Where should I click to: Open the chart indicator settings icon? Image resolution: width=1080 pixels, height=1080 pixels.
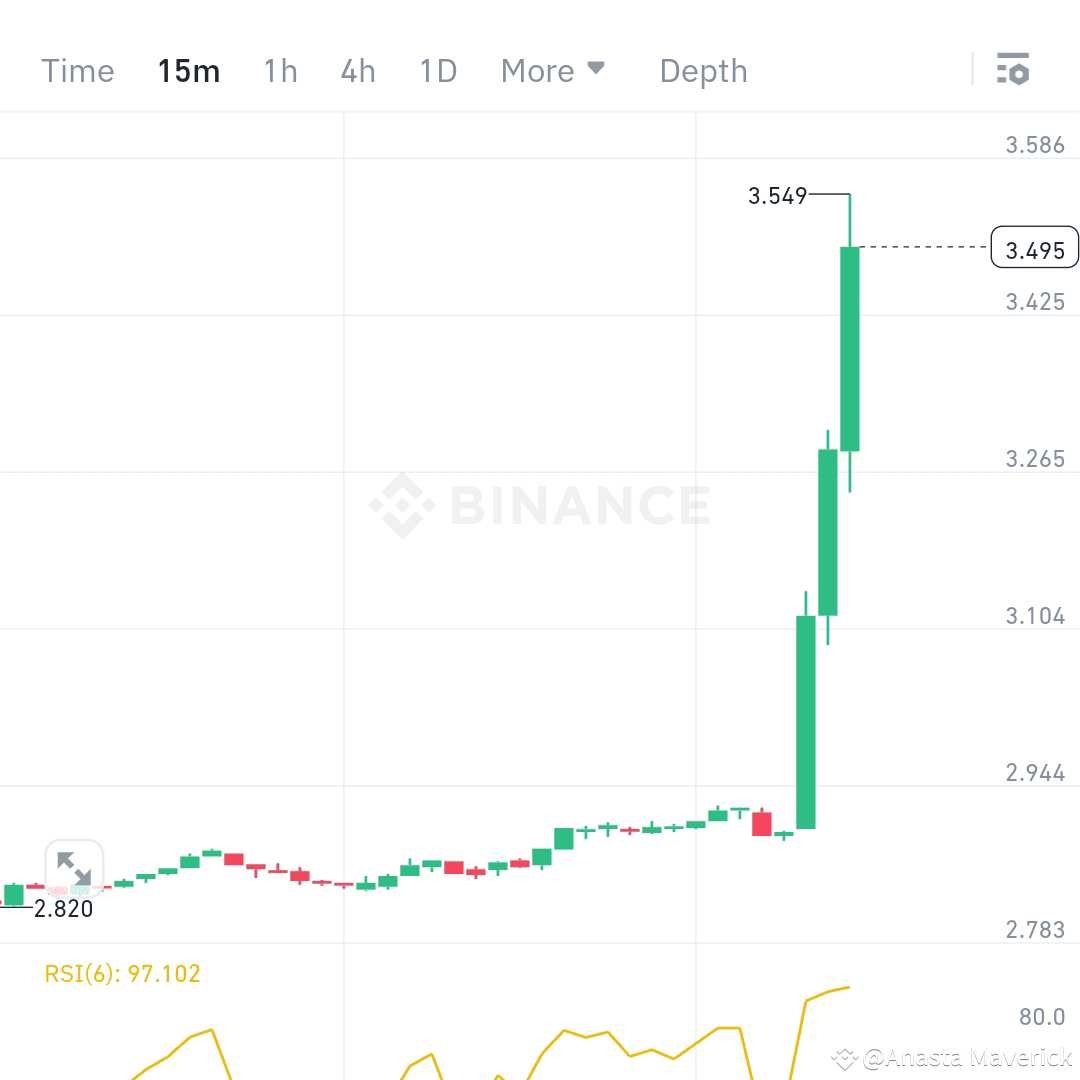(x=1014, y=70)
